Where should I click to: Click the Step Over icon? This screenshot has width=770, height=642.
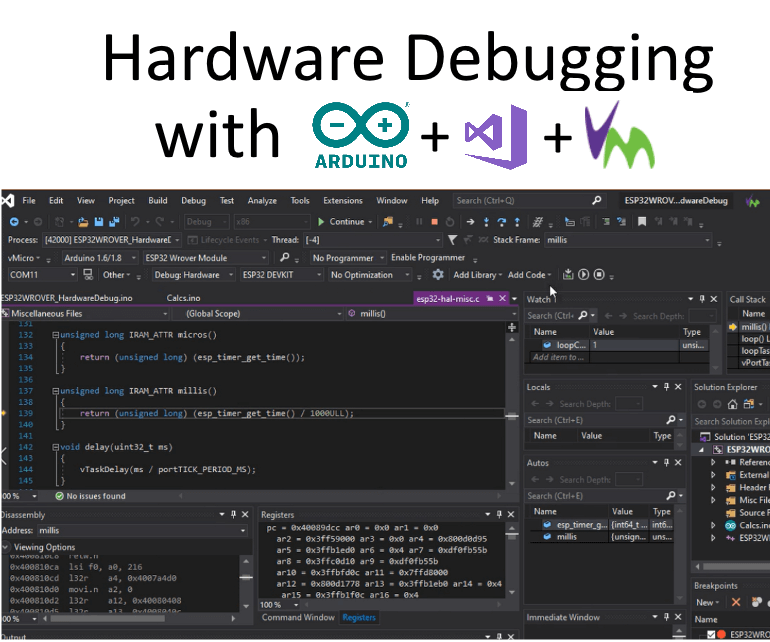point(501,222)
